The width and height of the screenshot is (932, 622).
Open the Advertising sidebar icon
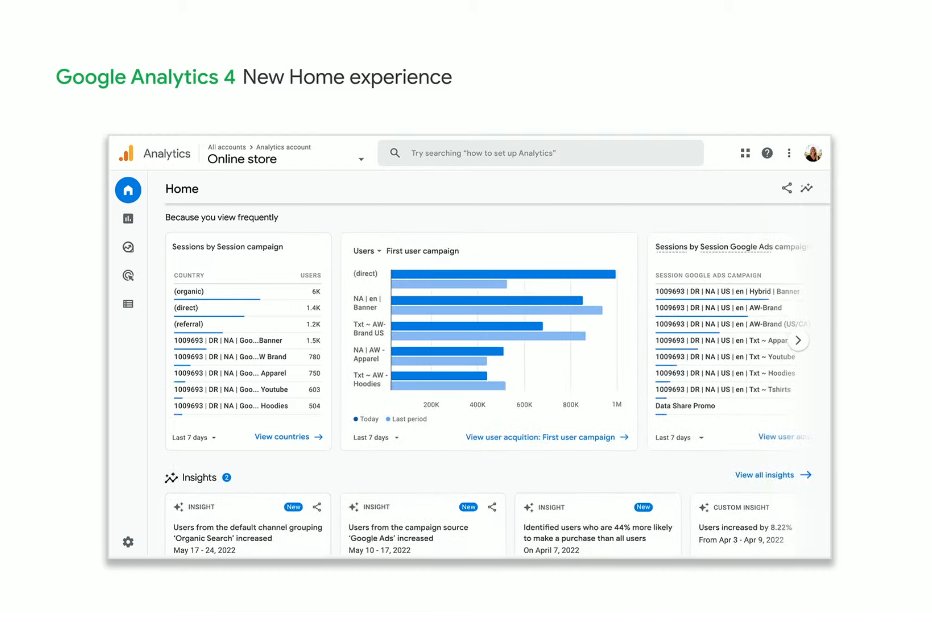point(128,275)
